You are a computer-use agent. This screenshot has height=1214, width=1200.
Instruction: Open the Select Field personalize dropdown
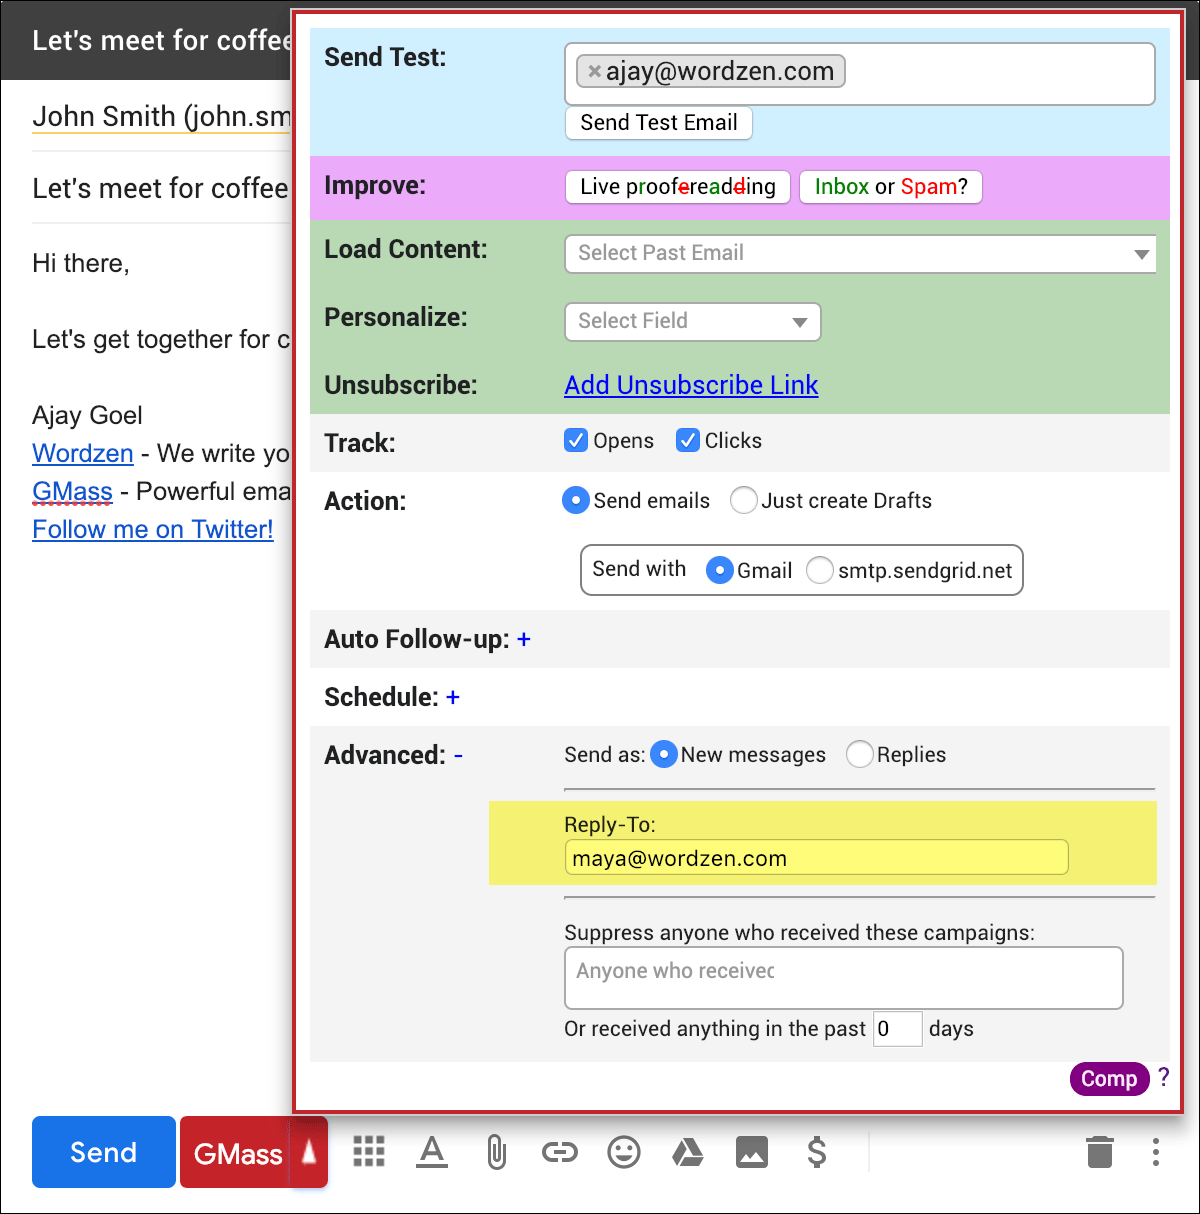pos(692,321)
